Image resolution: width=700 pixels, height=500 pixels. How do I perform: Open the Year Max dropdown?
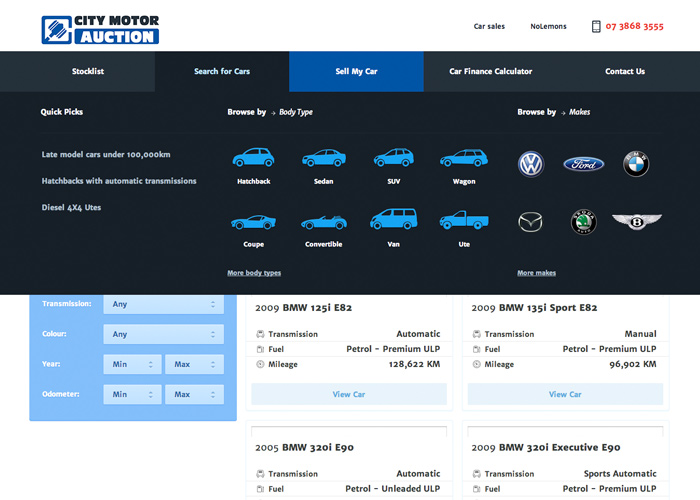[x=194, y=364]
